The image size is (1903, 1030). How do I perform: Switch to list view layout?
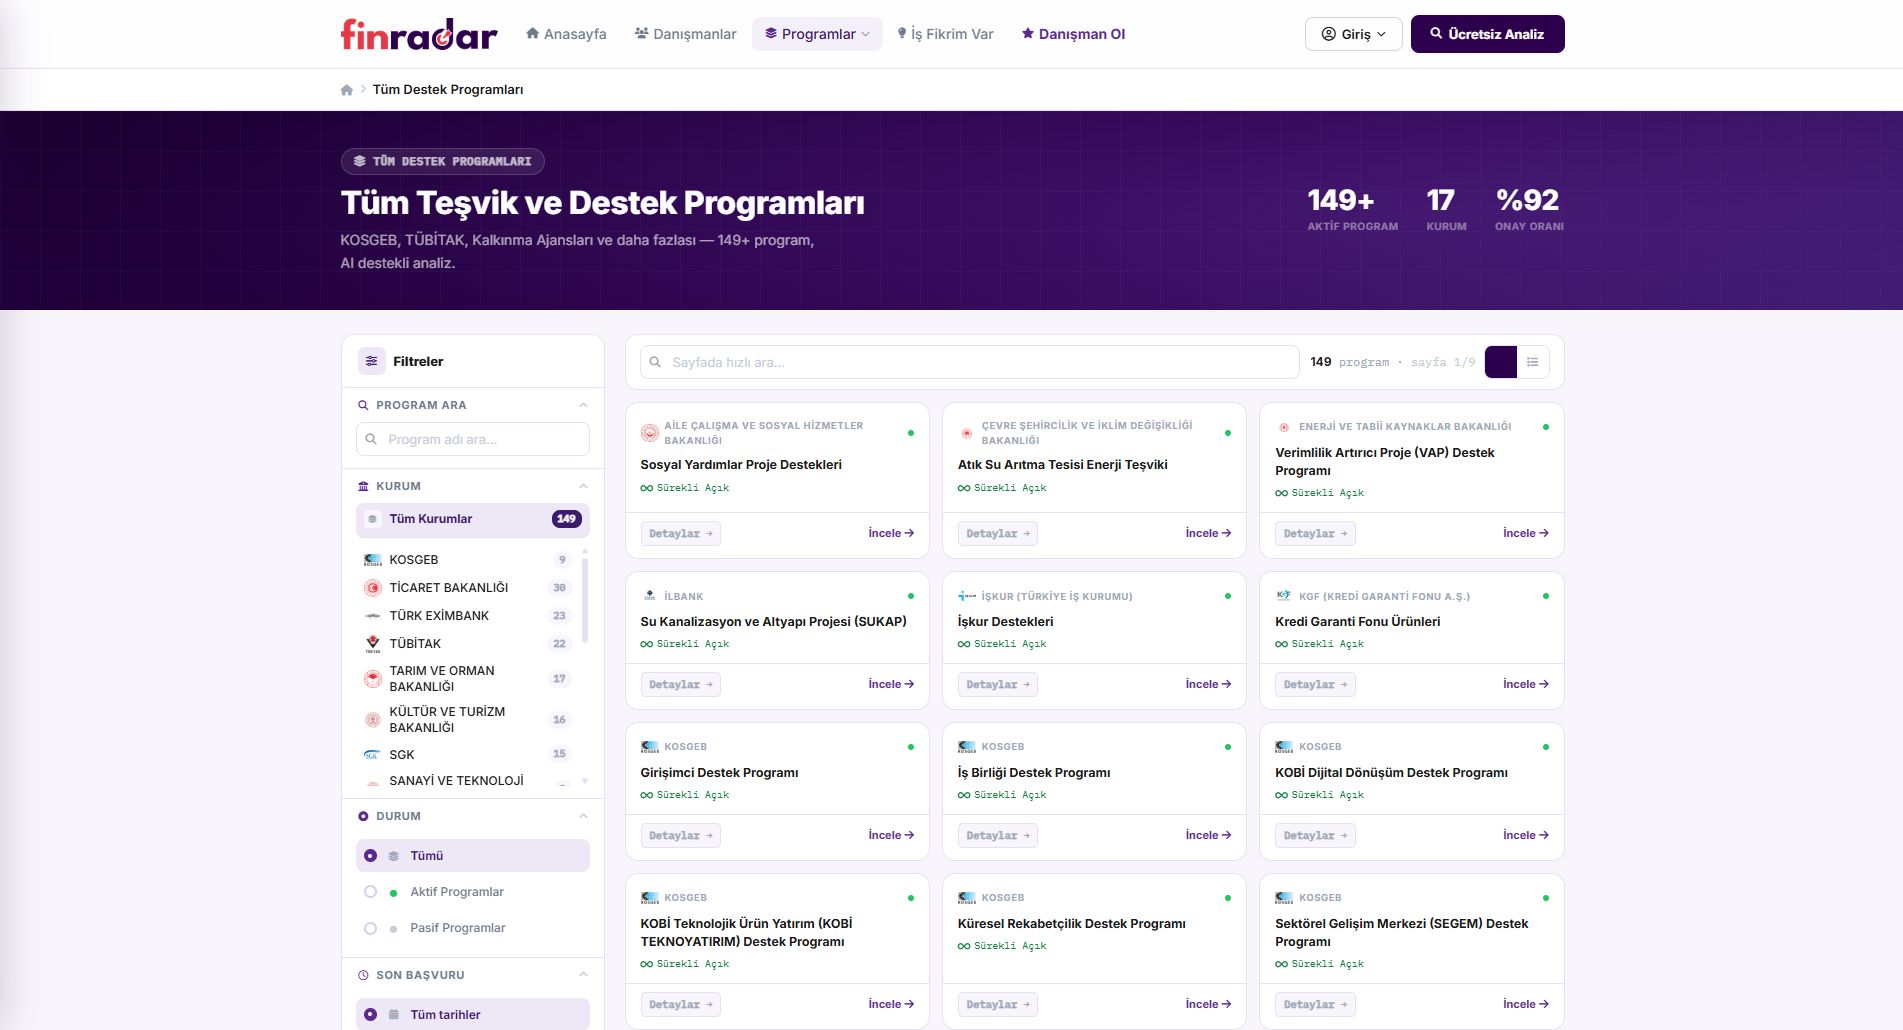coord(1533,362)
